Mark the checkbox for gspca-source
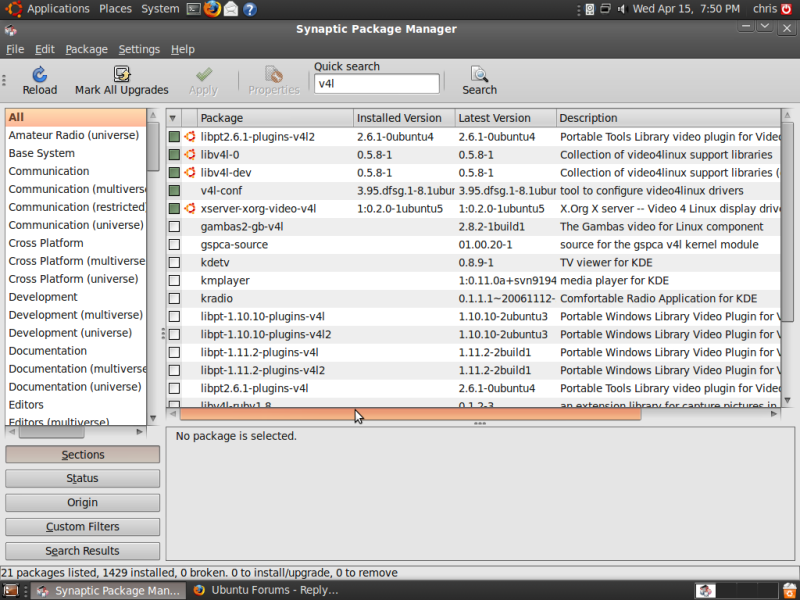The height and width of the screenshot is (600, 800). click(x=174, y=244)
